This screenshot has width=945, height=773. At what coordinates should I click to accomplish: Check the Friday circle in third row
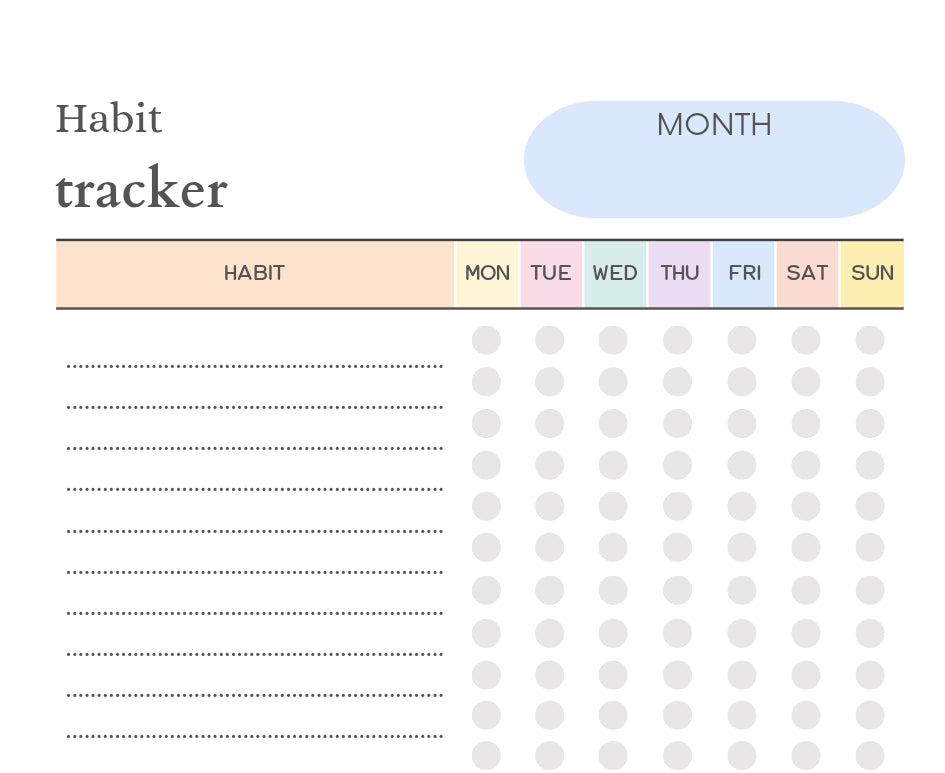(742, 423)
